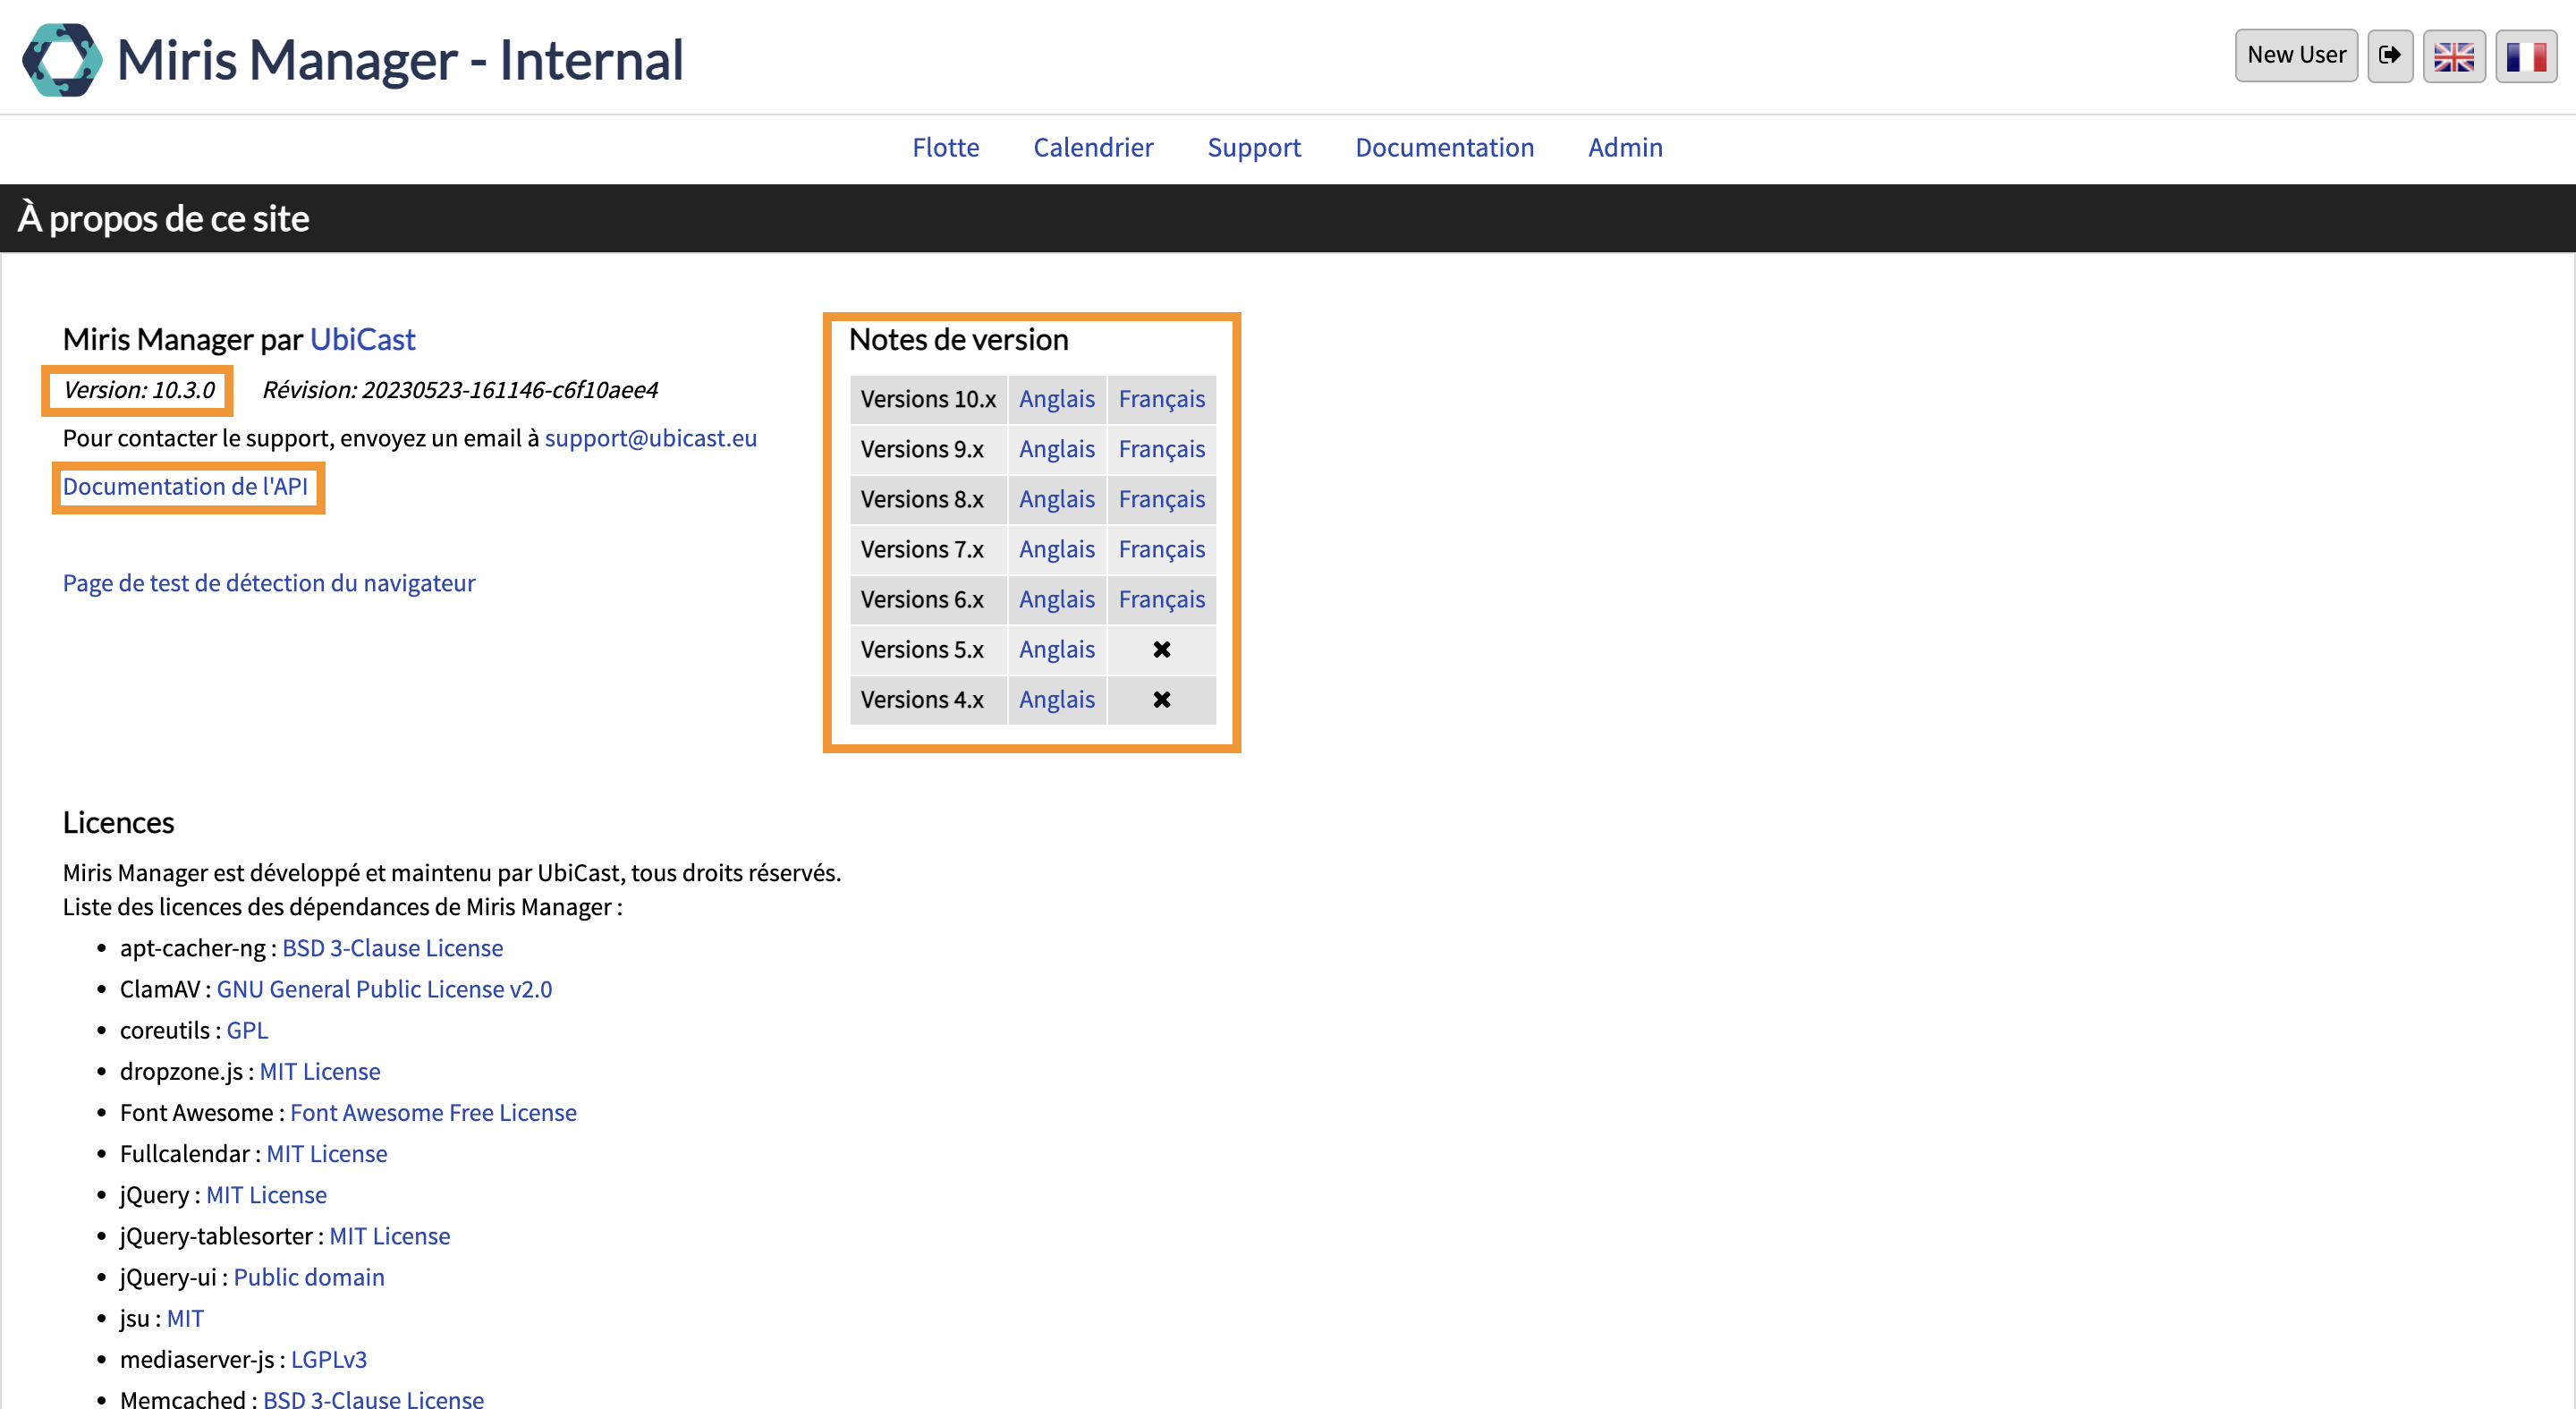
Task: Open Versions 7.x Anglais release notes
Action: click(x=1057, y=549)
